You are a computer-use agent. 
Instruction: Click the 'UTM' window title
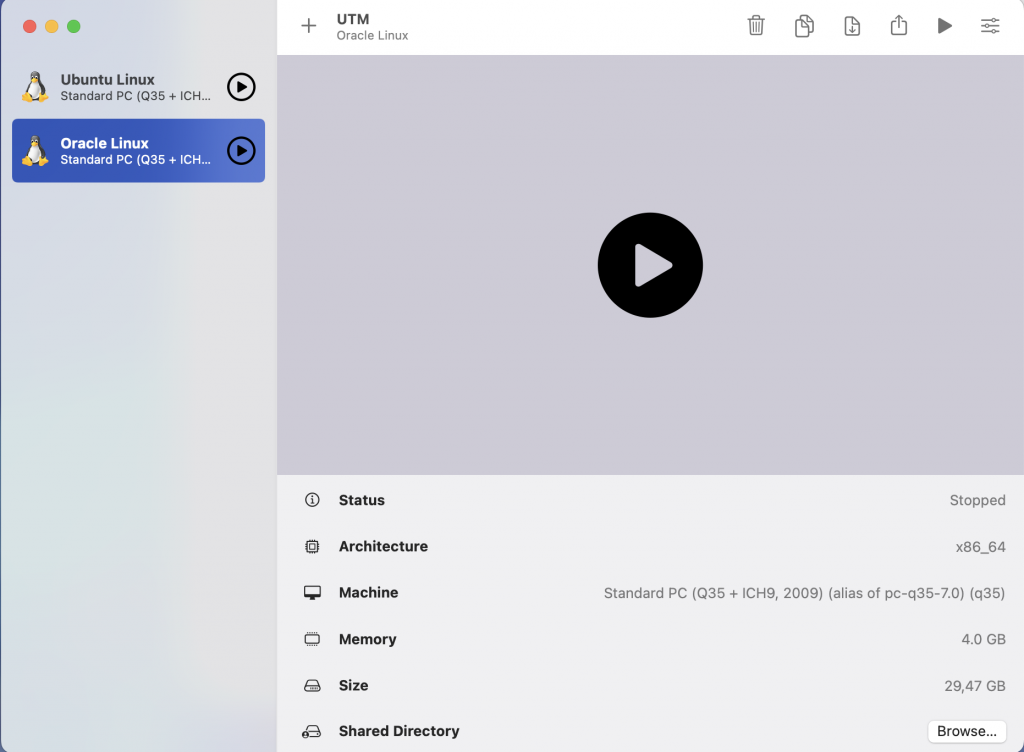[x=353, y=19]
